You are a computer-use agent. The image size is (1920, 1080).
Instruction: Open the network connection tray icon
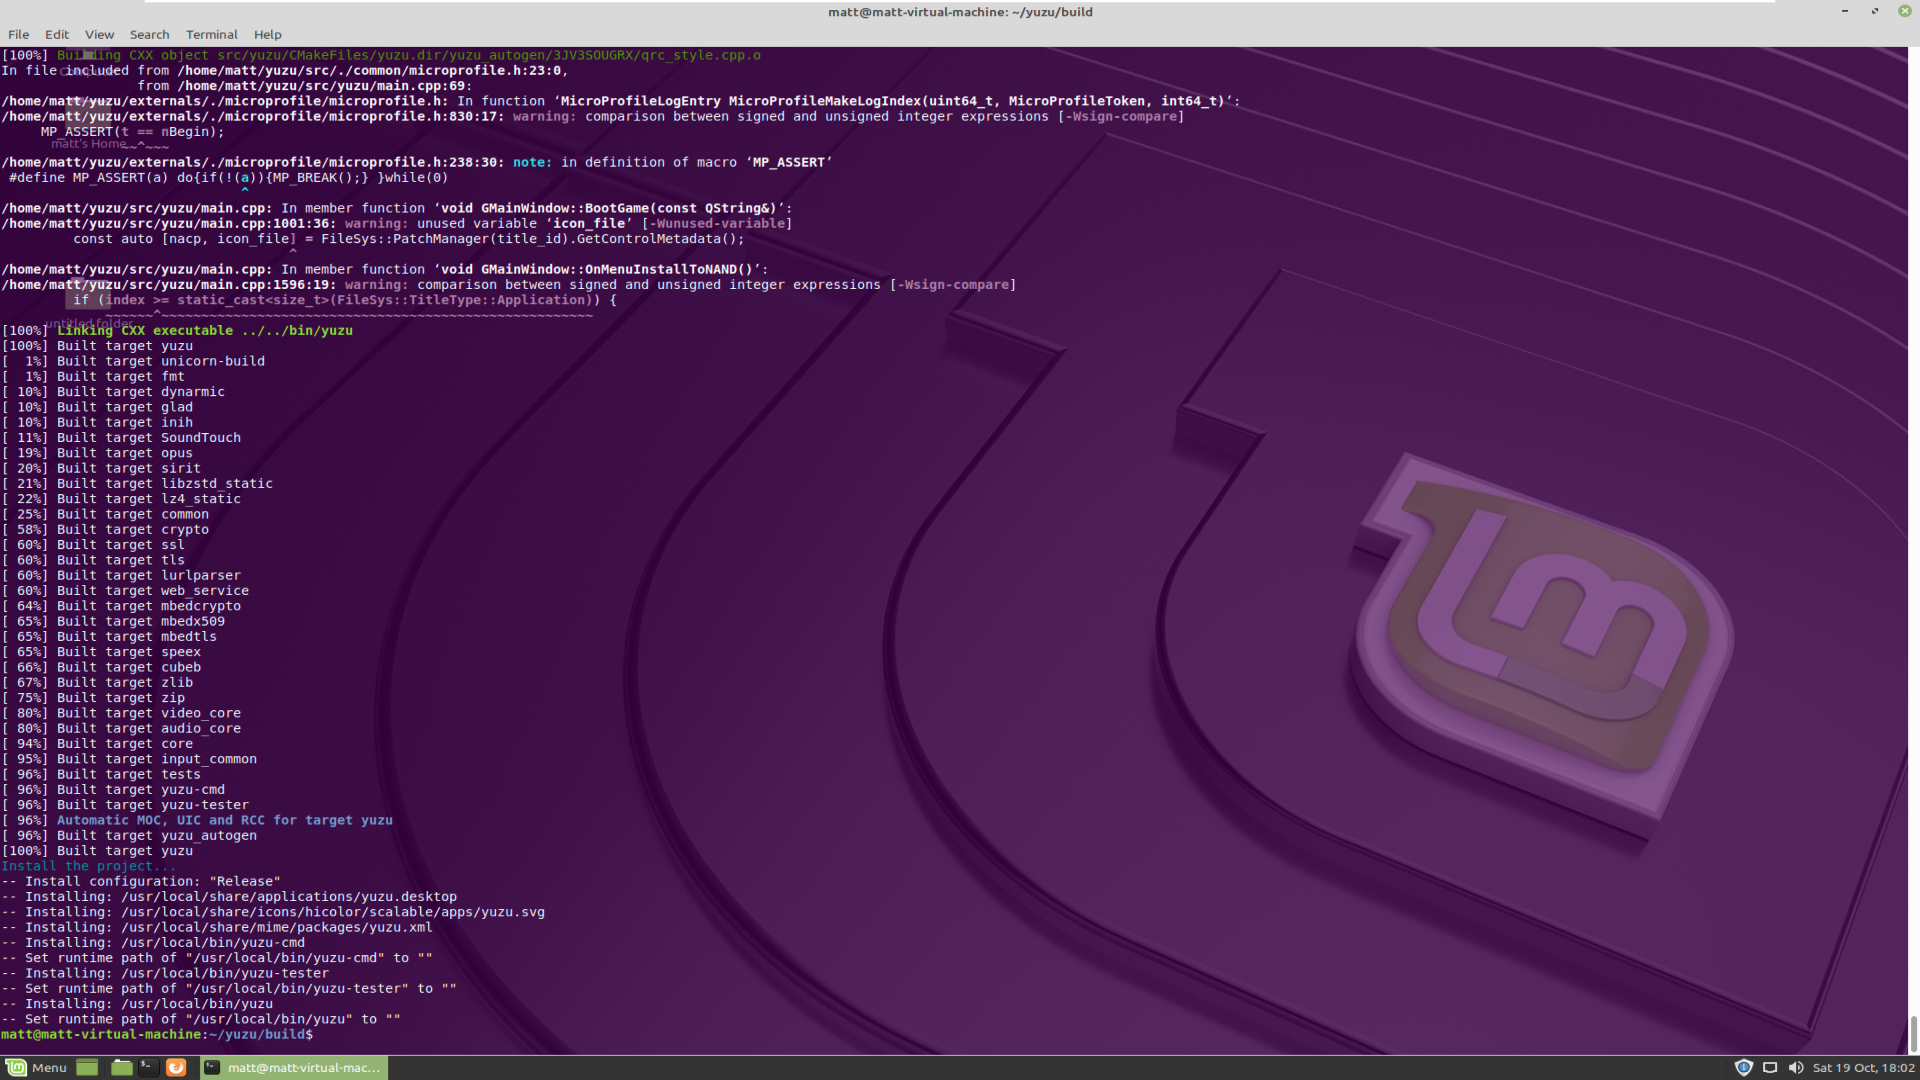click(x=1770, y=1068)
